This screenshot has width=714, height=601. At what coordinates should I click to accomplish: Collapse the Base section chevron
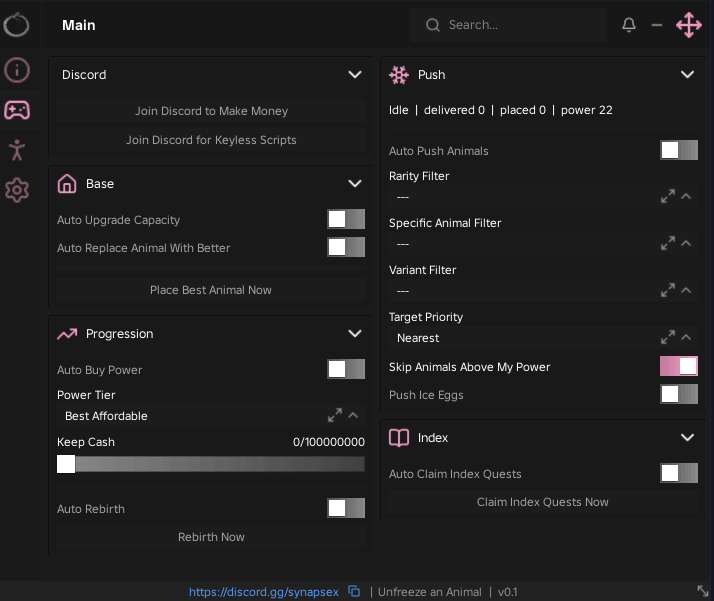[x=355, y=183]
